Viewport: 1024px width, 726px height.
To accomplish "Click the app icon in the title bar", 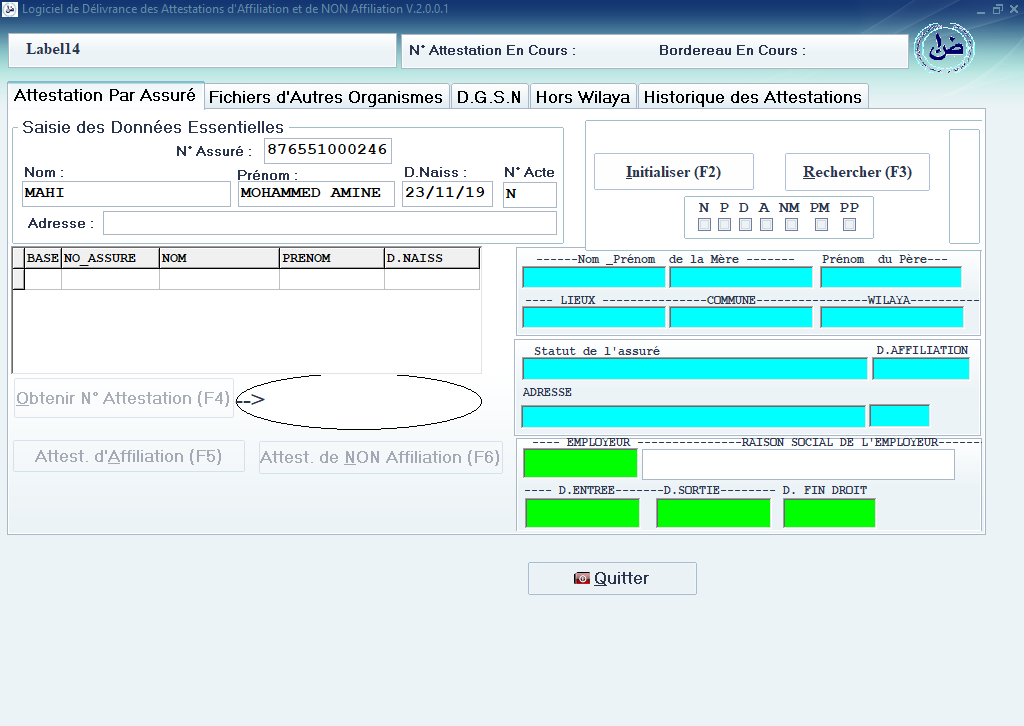I will pyautogui.click(x=10, y=9).
